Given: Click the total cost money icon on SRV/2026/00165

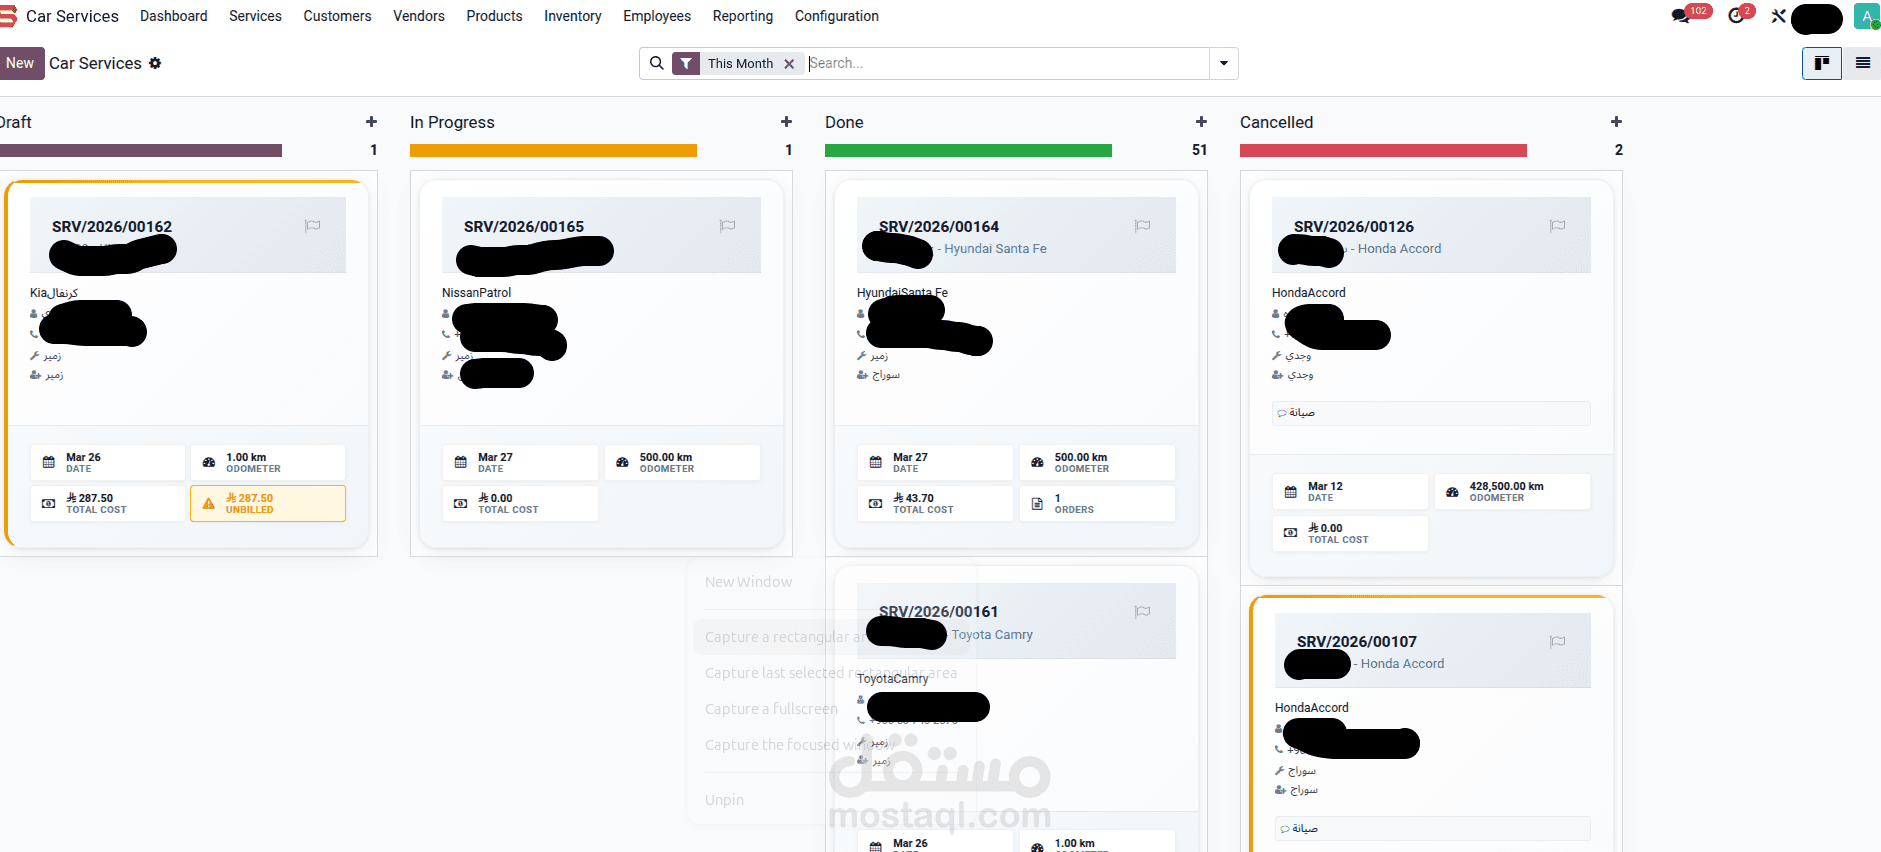Looking at the screenshot, I should 460,503.
